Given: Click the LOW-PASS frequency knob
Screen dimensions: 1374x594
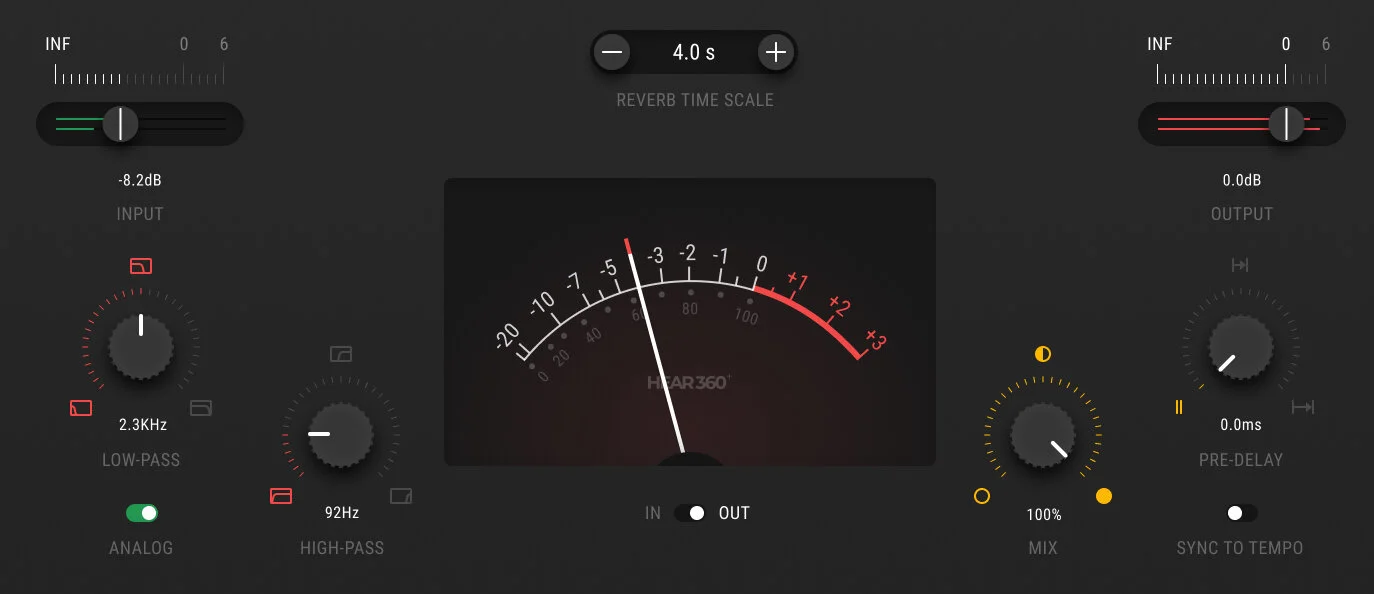Looking at the screenshot, I should click(x=141, y=347).
